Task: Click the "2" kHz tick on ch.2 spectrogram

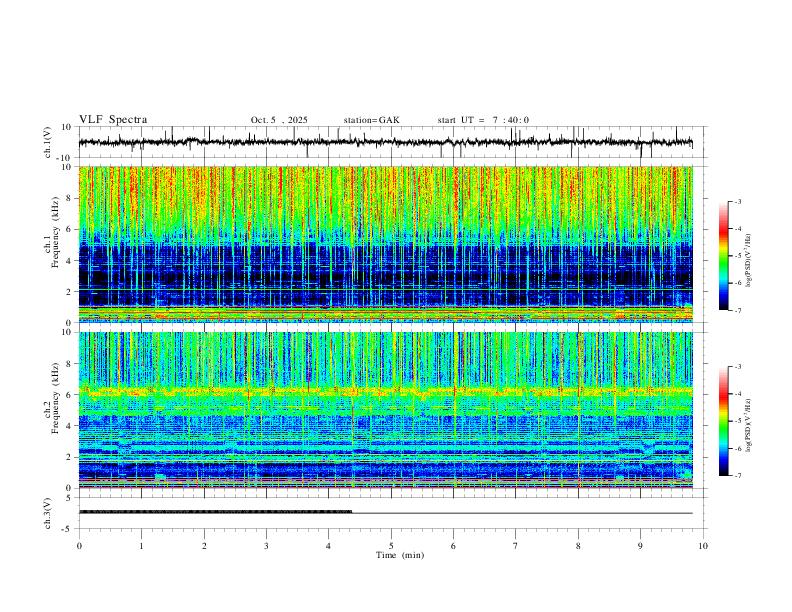Action: point(70,457)
